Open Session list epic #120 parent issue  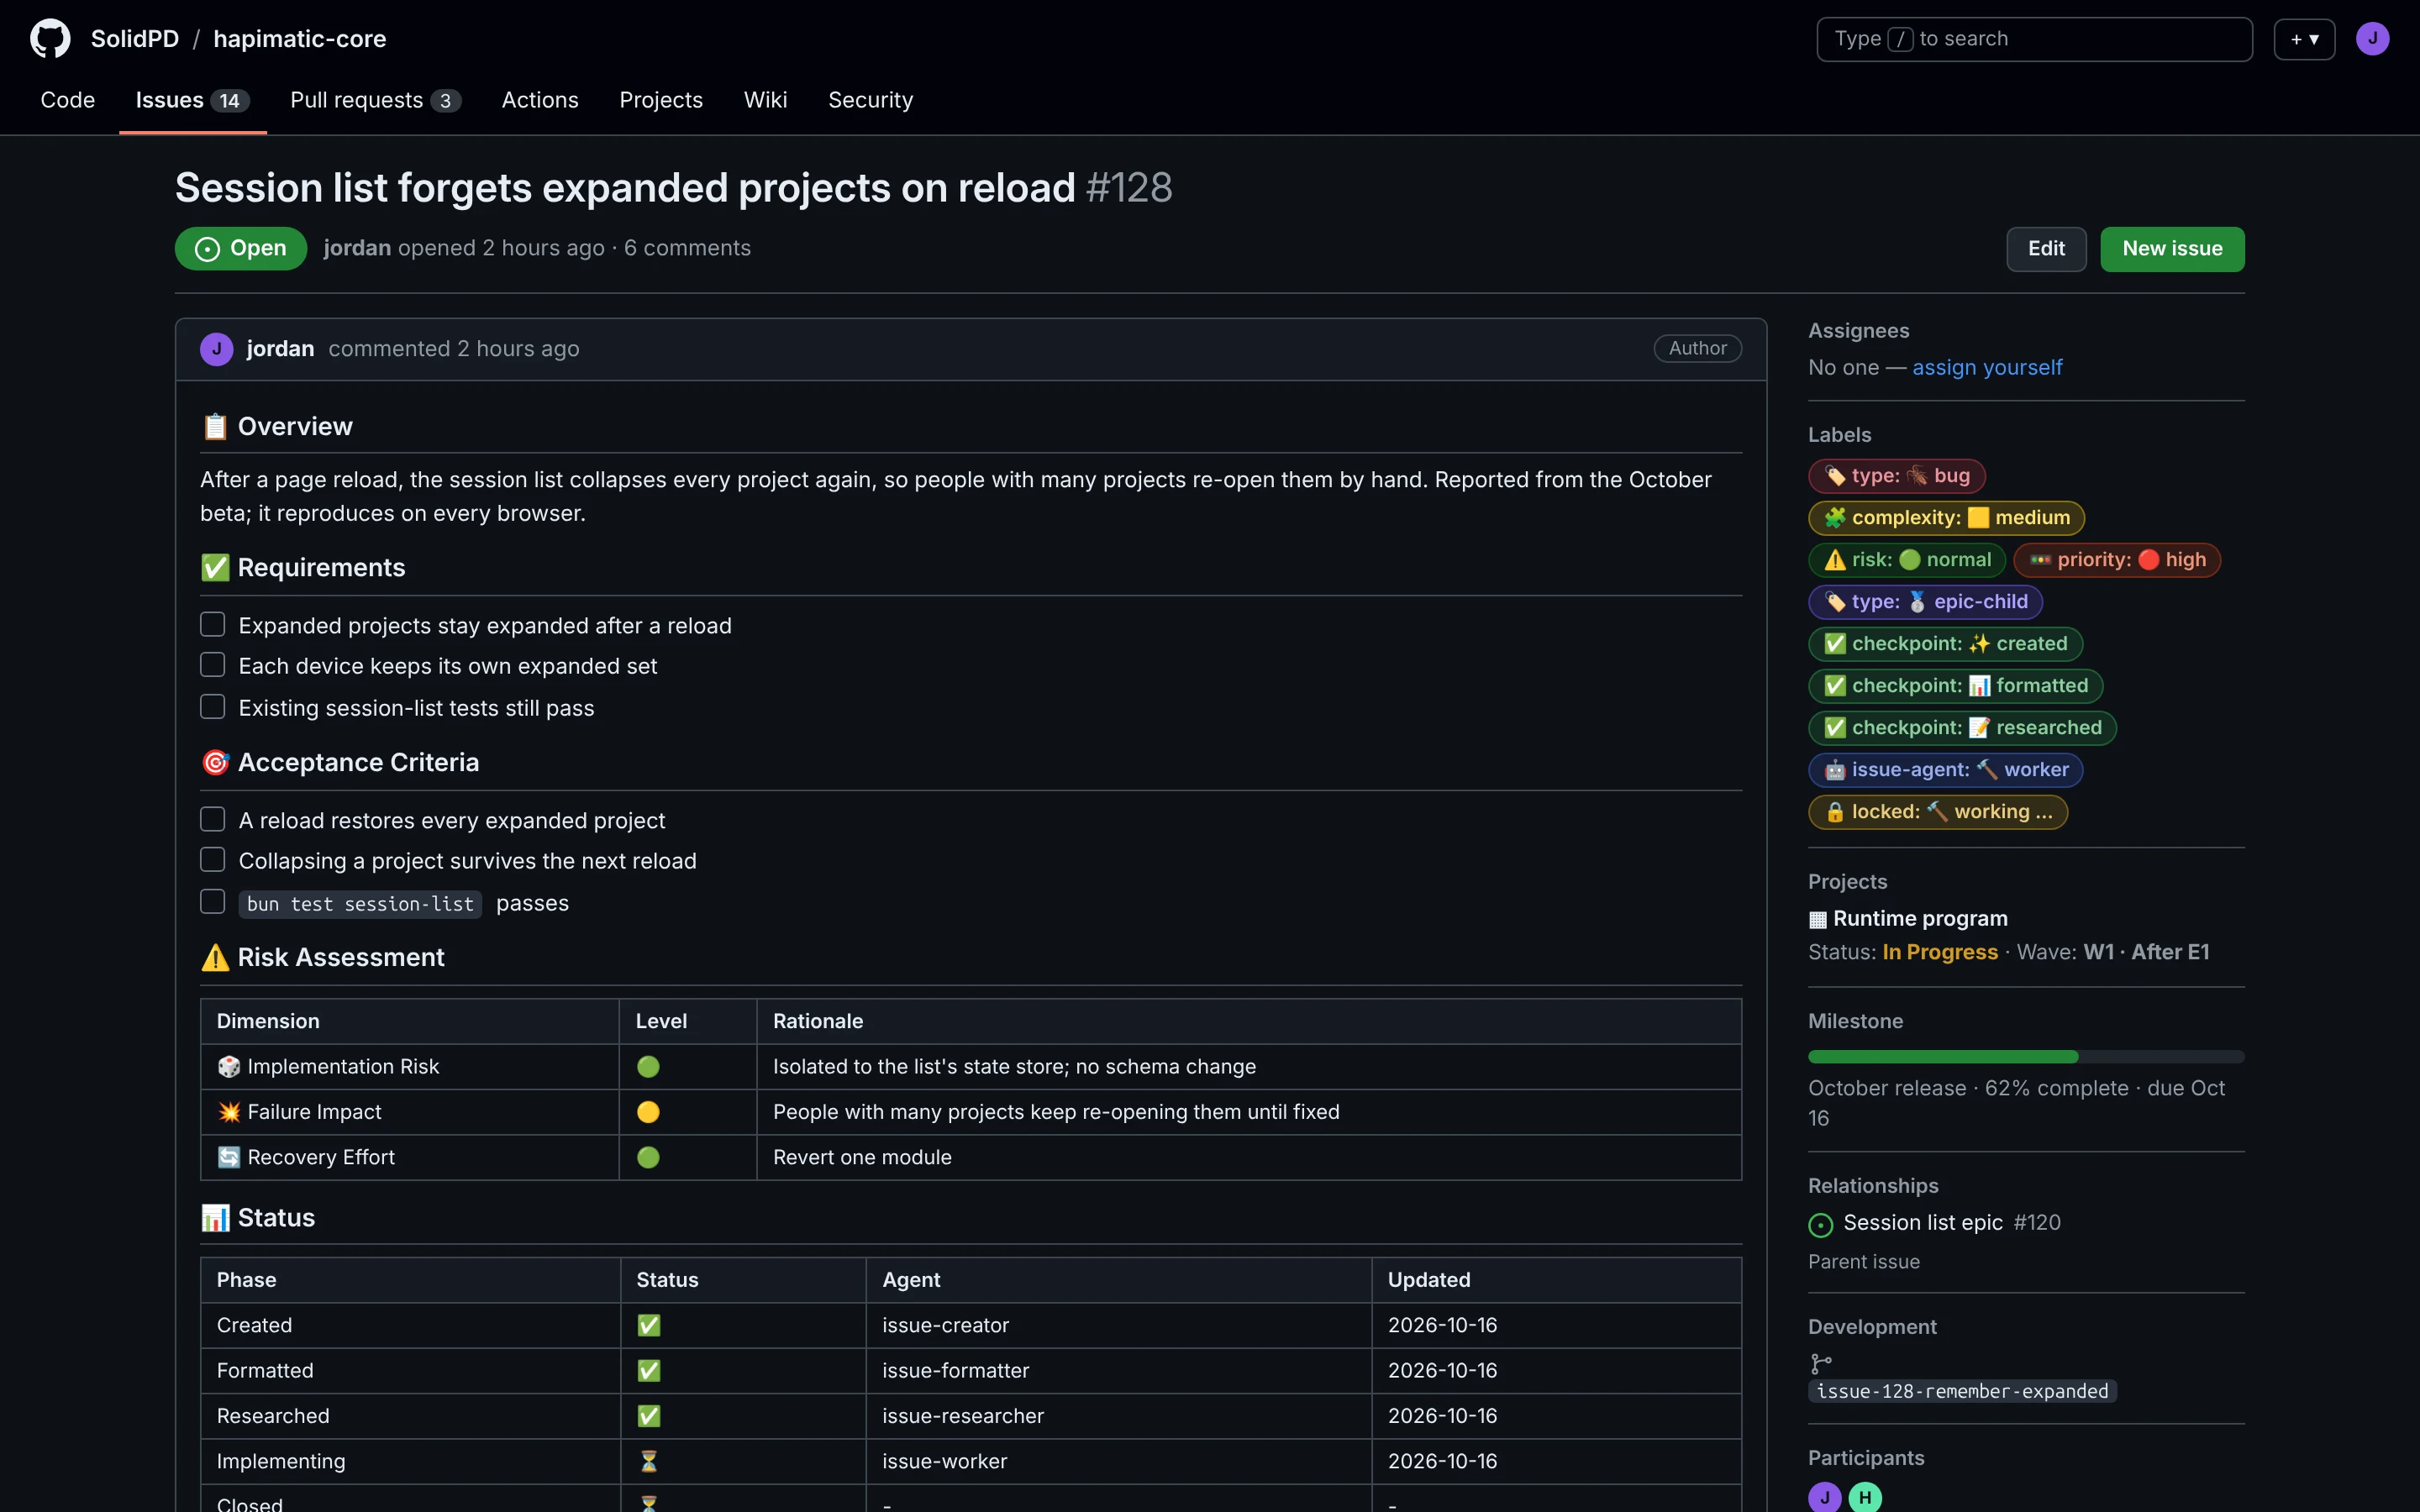1951,1223
